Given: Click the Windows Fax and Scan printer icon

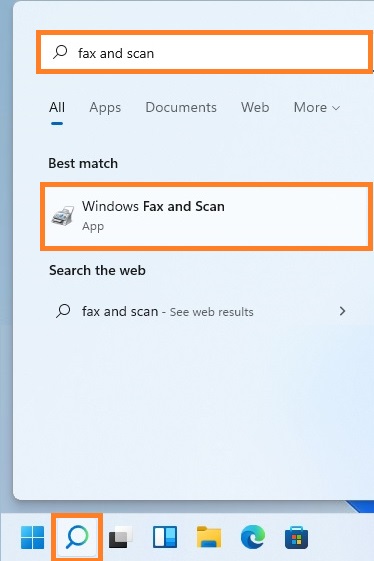Looking at the screenshot, I should 63,216.
